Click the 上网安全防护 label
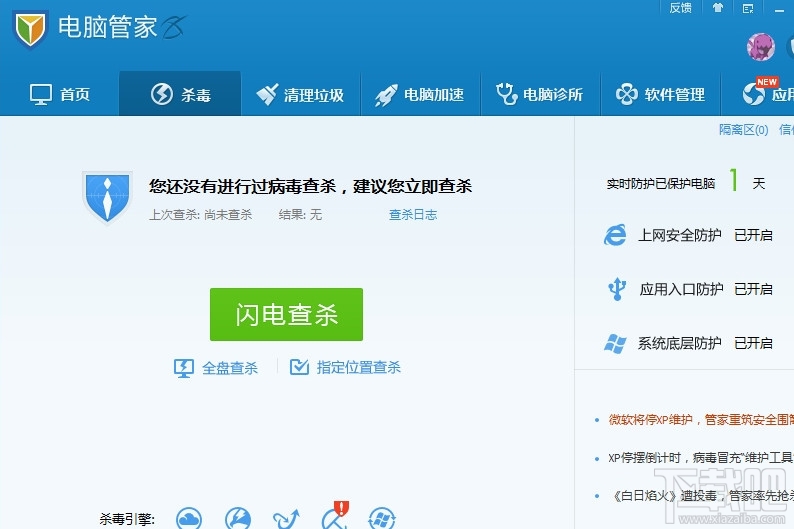Image resolution: width=794 pixels, height=529 pixels. [x=680, y=235]
